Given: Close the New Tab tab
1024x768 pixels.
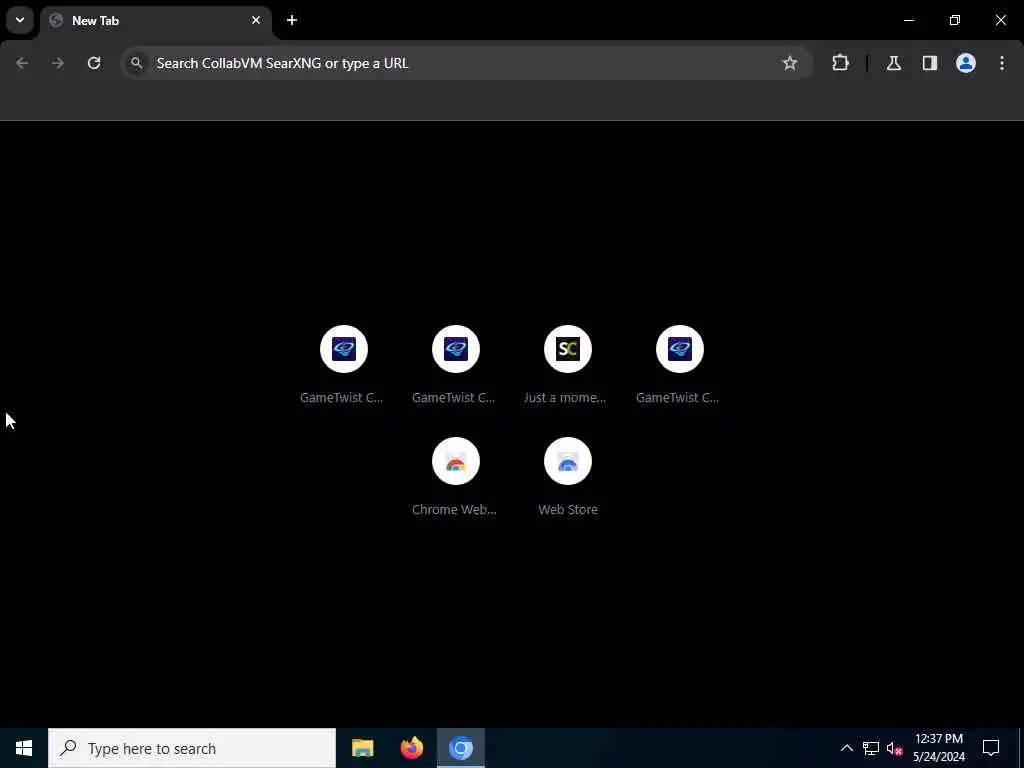Looking at the screenshot, I should 256,20.
